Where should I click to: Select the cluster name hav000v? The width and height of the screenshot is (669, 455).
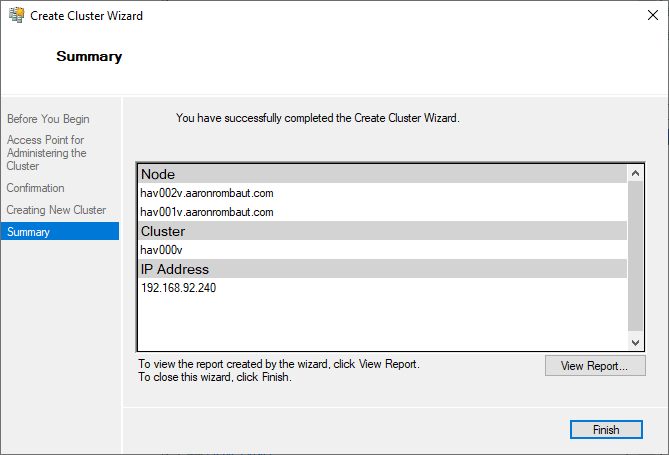[162, 250]
